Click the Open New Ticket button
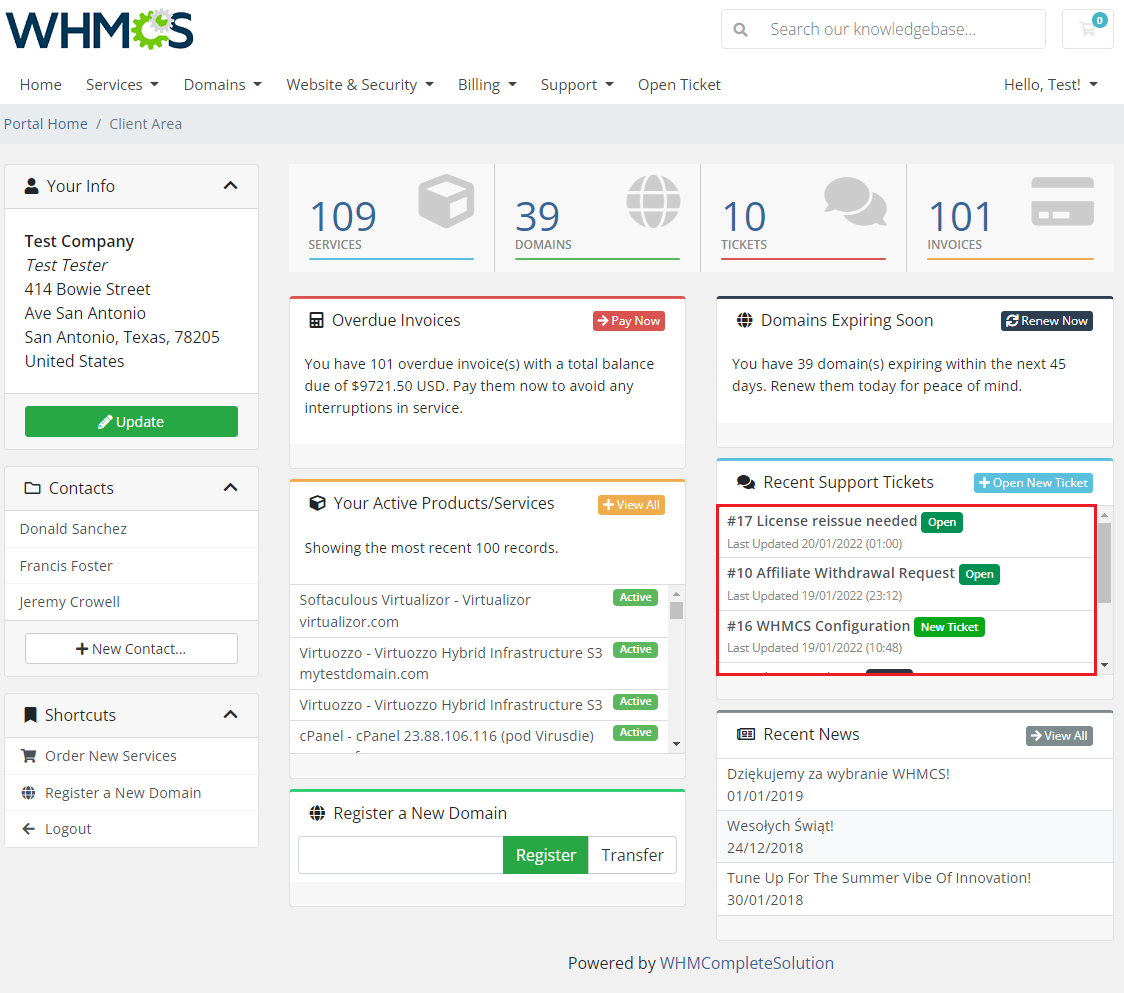This screenshot has height=993, width=1124. [1033, 483]
